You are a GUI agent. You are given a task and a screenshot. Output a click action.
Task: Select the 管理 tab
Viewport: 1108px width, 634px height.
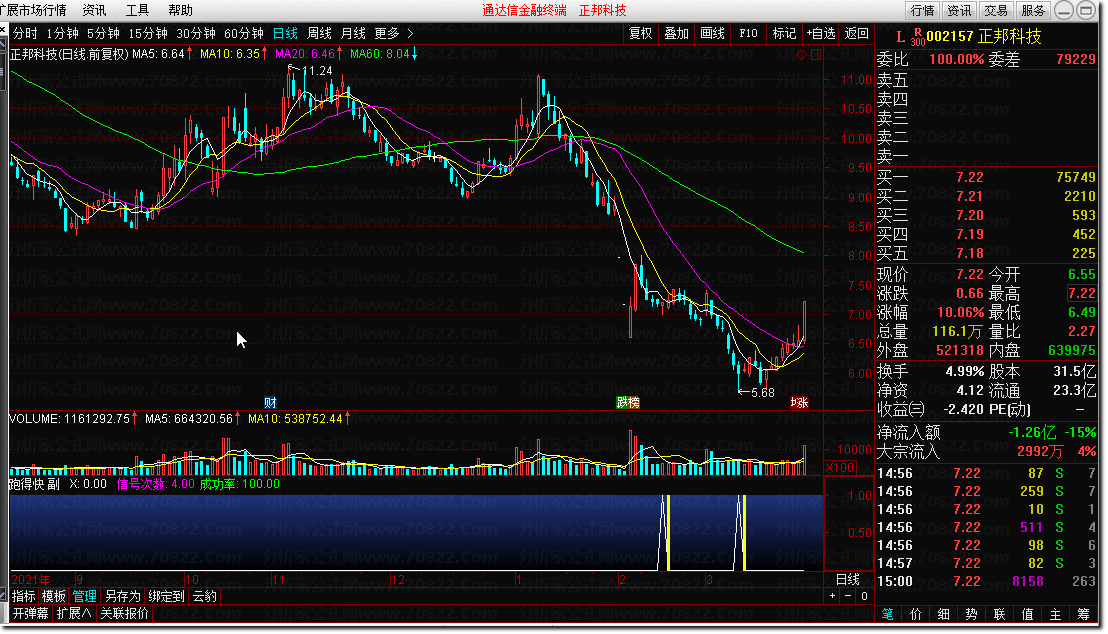pos(84,597)
